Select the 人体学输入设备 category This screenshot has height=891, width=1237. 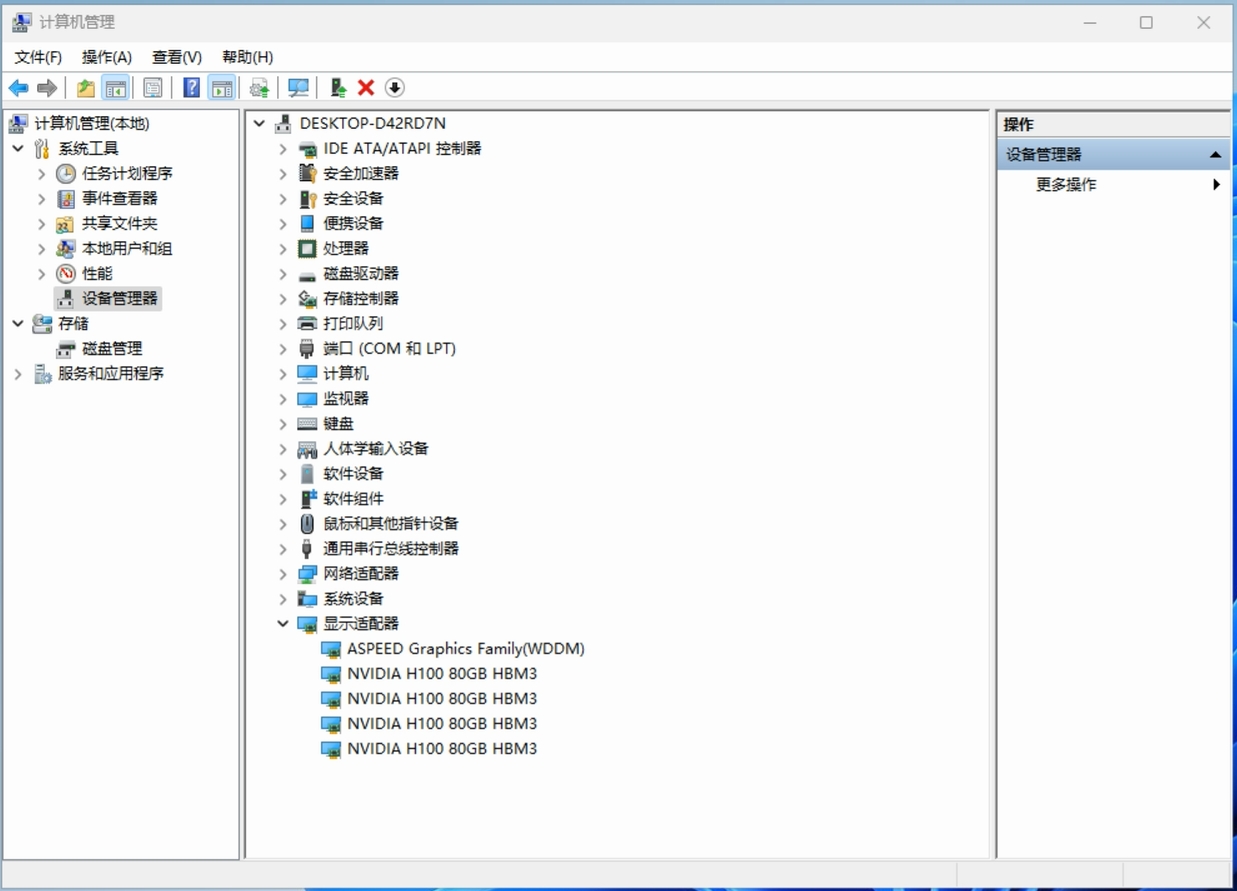click(376, 448)
